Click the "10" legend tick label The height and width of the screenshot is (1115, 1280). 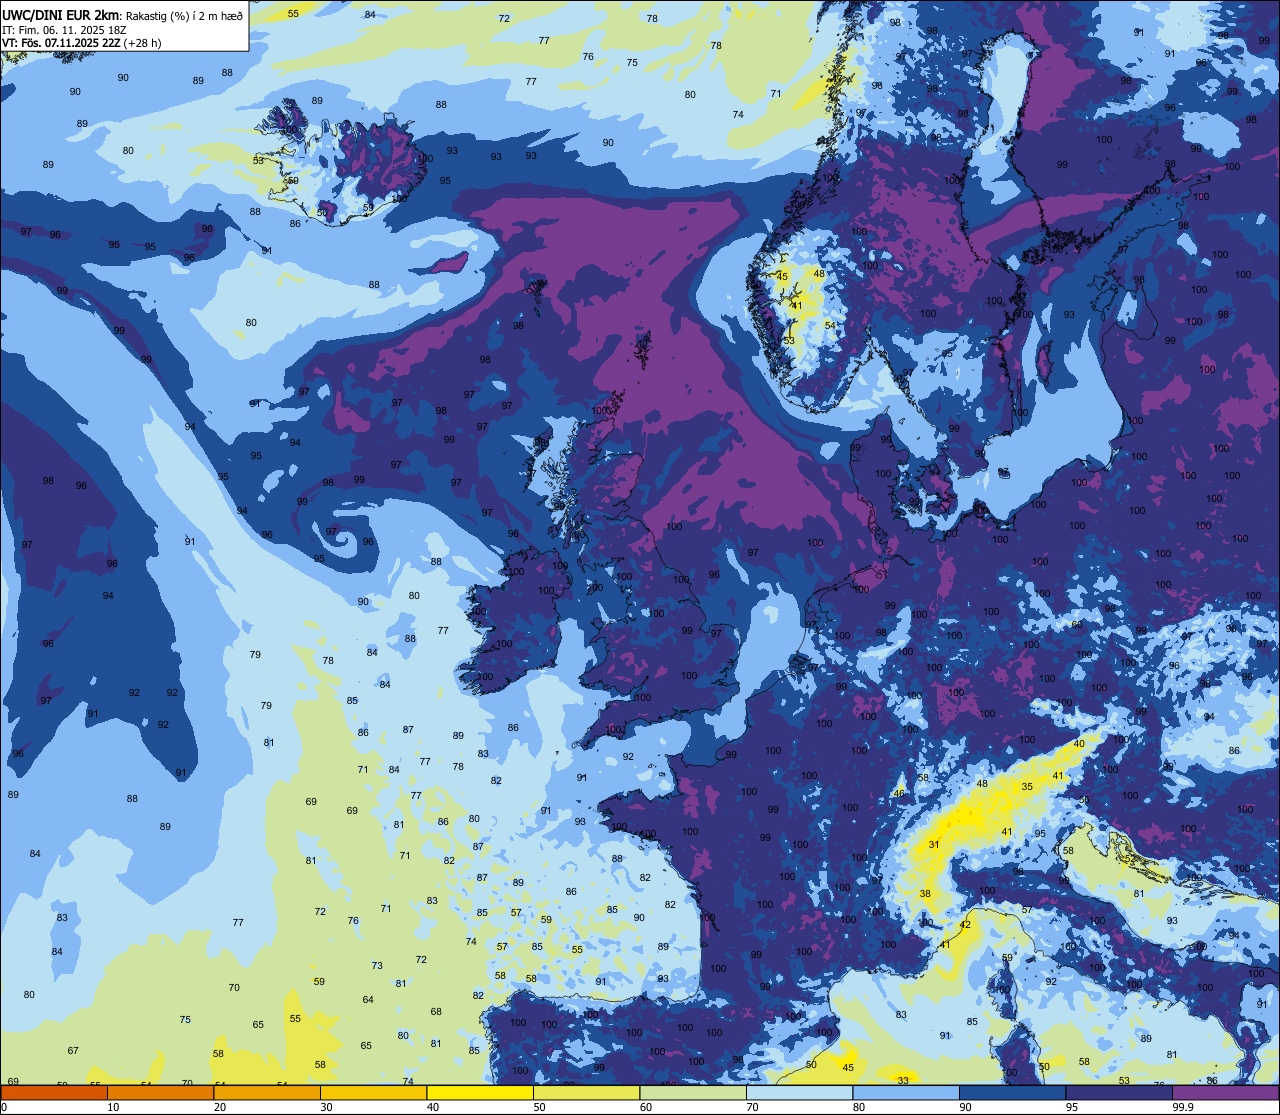pos(113,1107)
